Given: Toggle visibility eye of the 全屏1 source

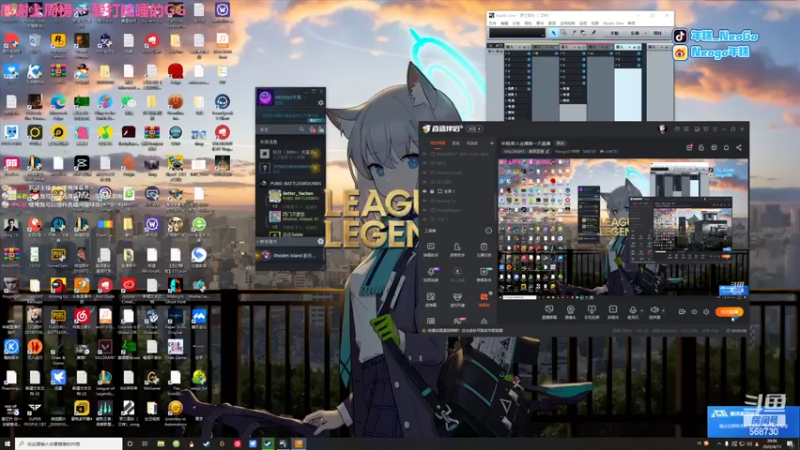Looking at the screenshot, I should click(425, 191).
